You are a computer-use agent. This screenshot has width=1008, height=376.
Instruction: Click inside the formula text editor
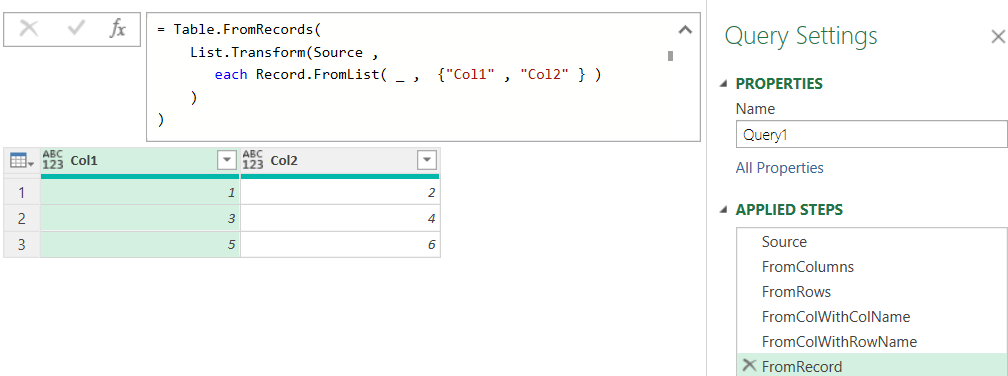pos(423,76)
